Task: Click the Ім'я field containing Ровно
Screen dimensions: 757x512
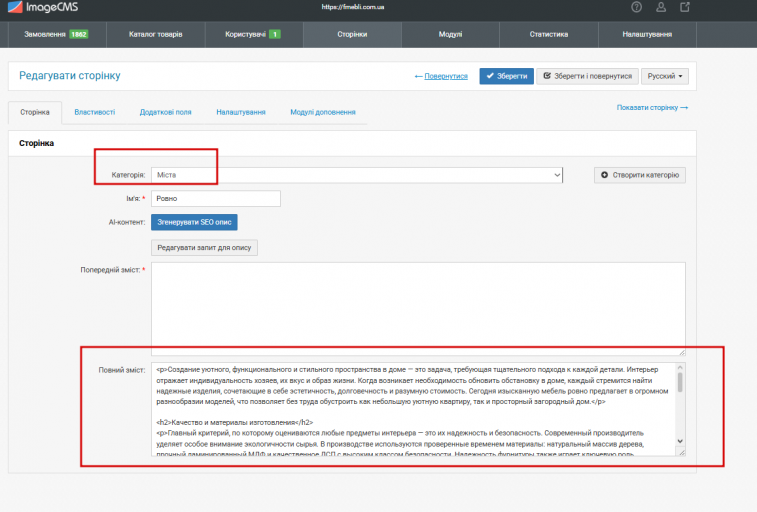Action: point(216,199)
